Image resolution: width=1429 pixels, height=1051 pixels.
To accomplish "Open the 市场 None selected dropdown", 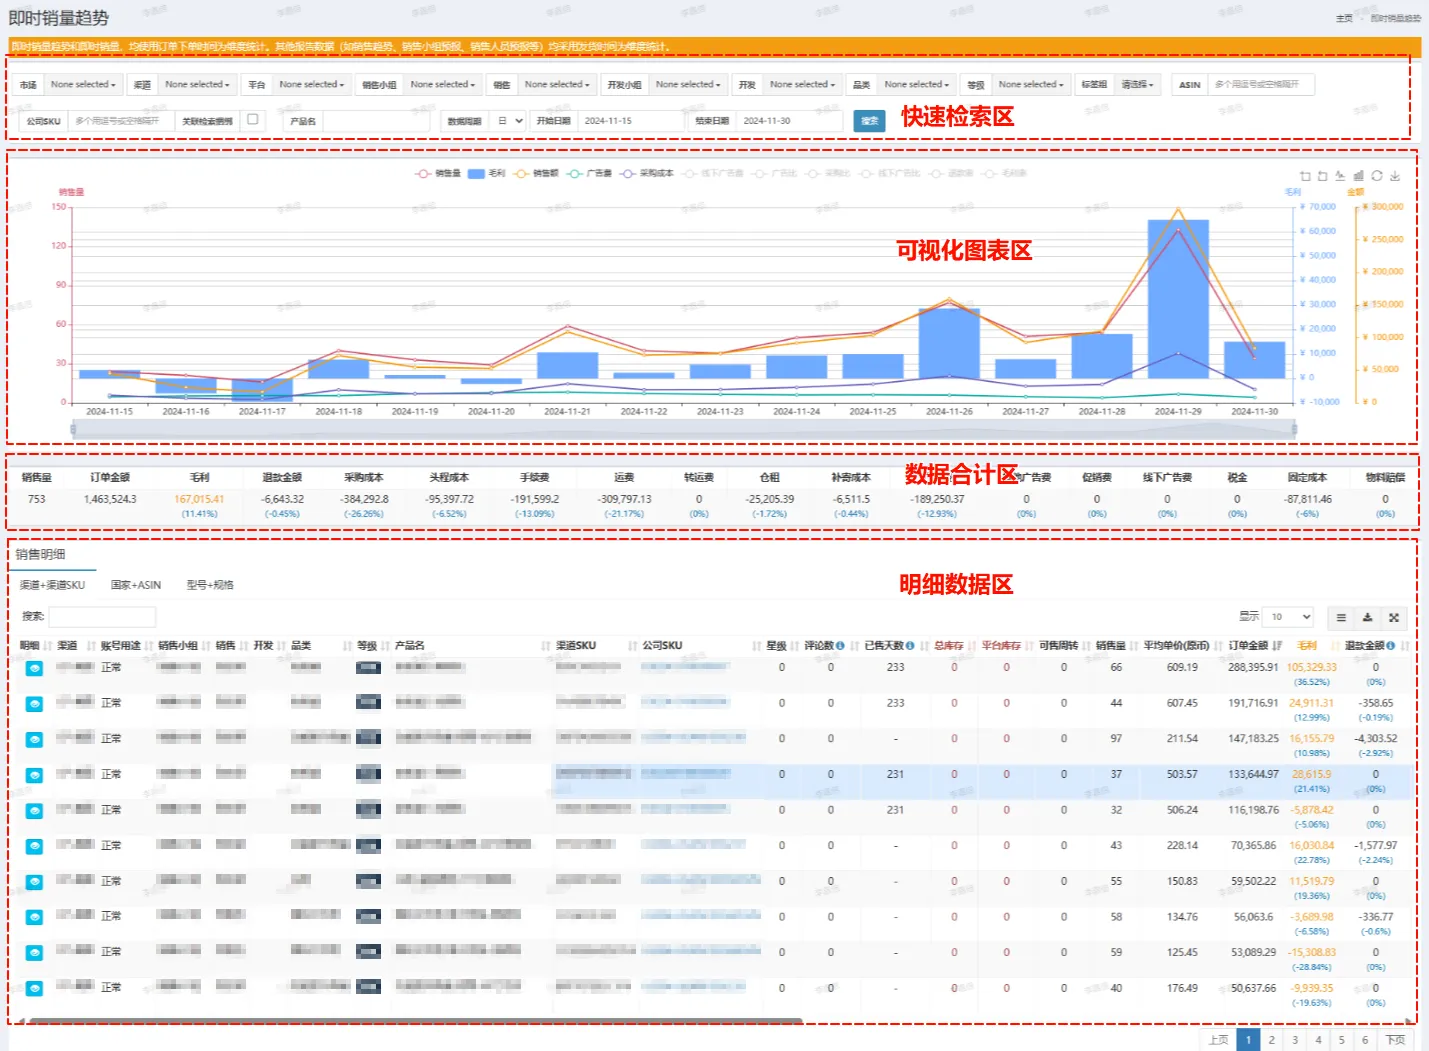I will pos(83,85).
